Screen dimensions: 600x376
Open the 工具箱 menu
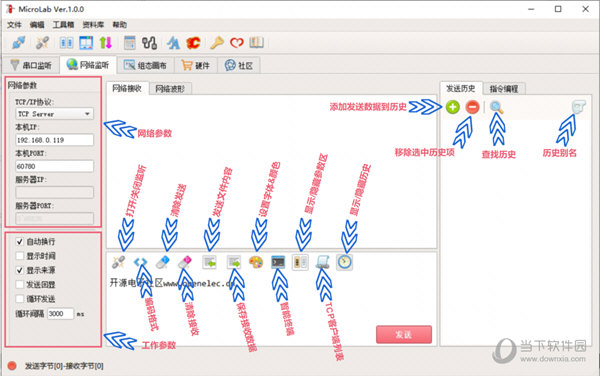63,25
